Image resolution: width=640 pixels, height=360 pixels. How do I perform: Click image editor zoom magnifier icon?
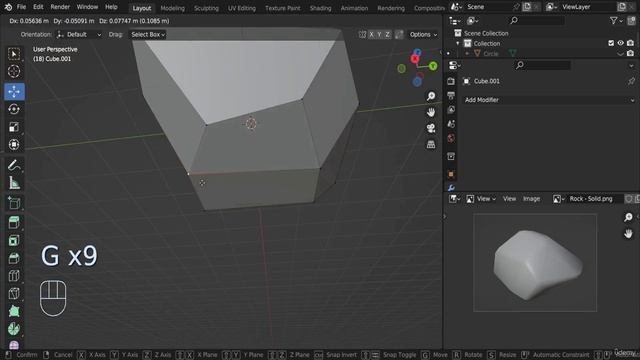[628, 217]
